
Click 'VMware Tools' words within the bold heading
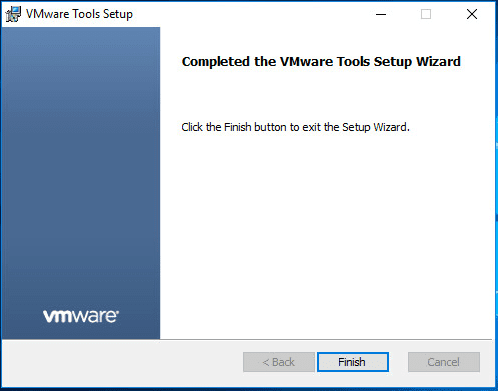325,62
